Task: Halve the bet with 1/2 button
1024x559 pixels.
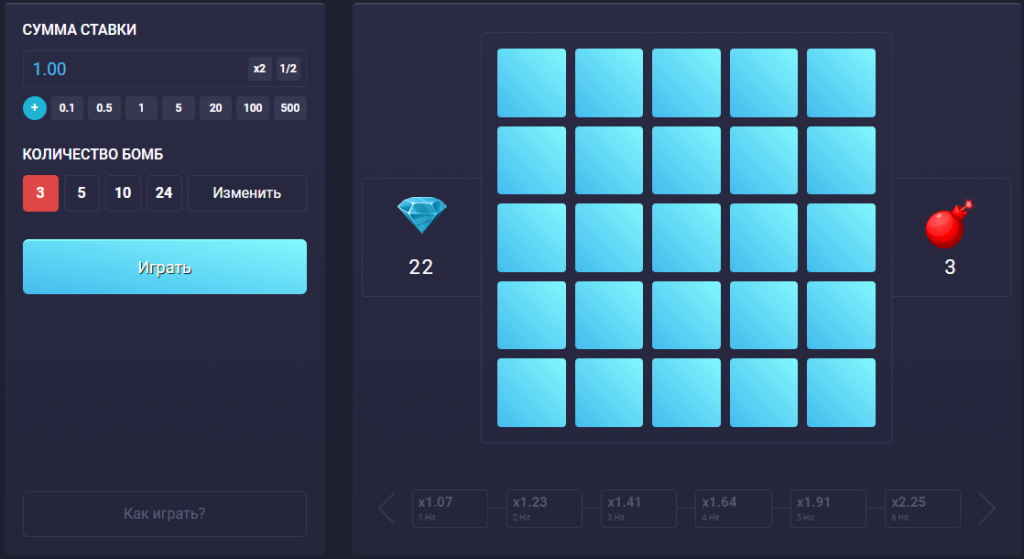Action: coord(288,69)
